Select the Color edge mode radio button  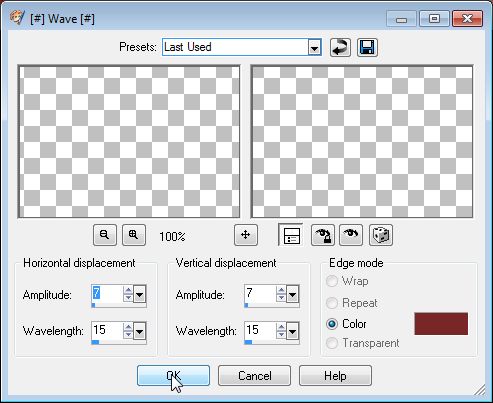click(x=332, y=324)
